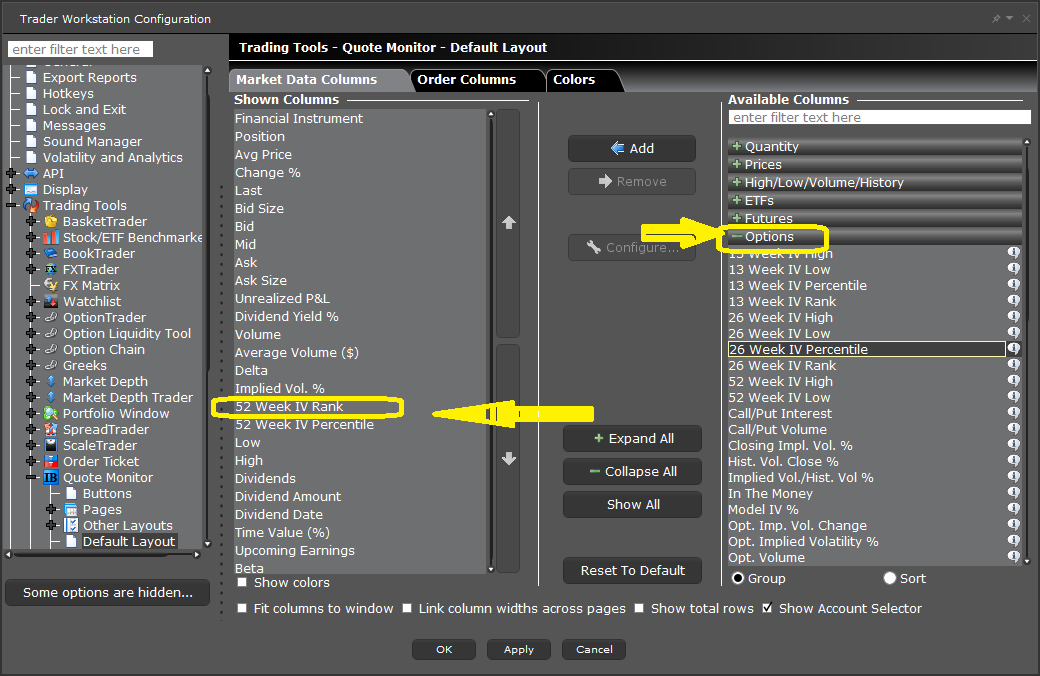Click the API arrows icon

pyautogui.click(x=31, y=173)
